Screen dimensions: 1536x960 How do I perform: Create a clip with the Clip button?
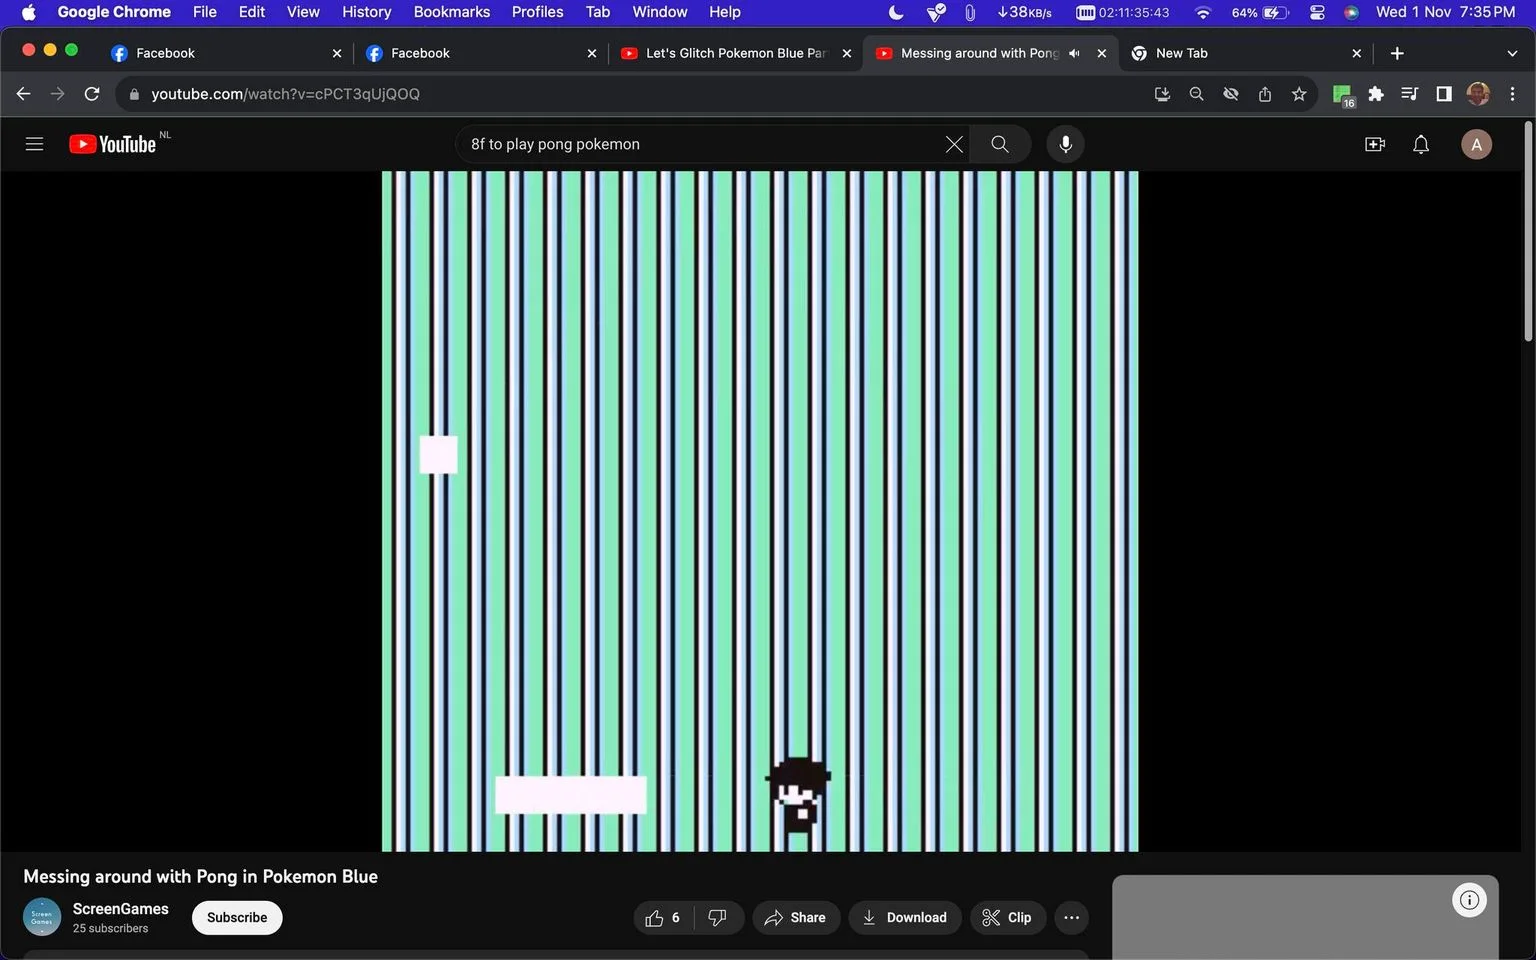click(x=1008, y=917)
